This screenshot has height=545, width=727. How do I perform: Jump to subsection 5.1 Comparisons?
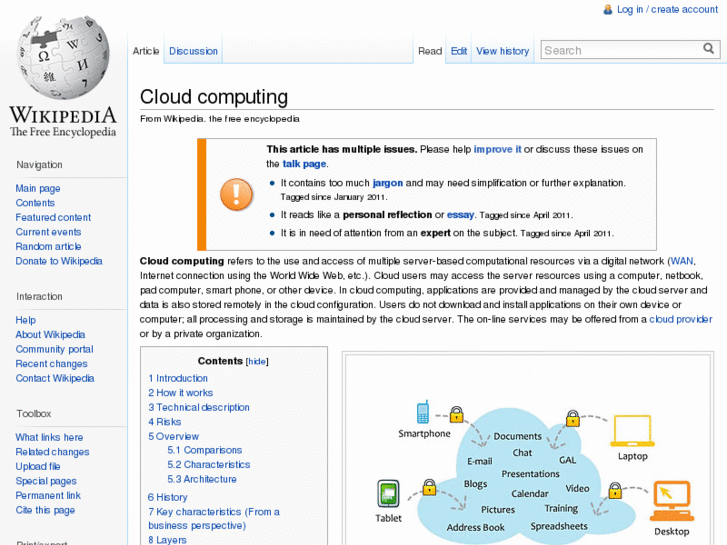click(204, 450)
